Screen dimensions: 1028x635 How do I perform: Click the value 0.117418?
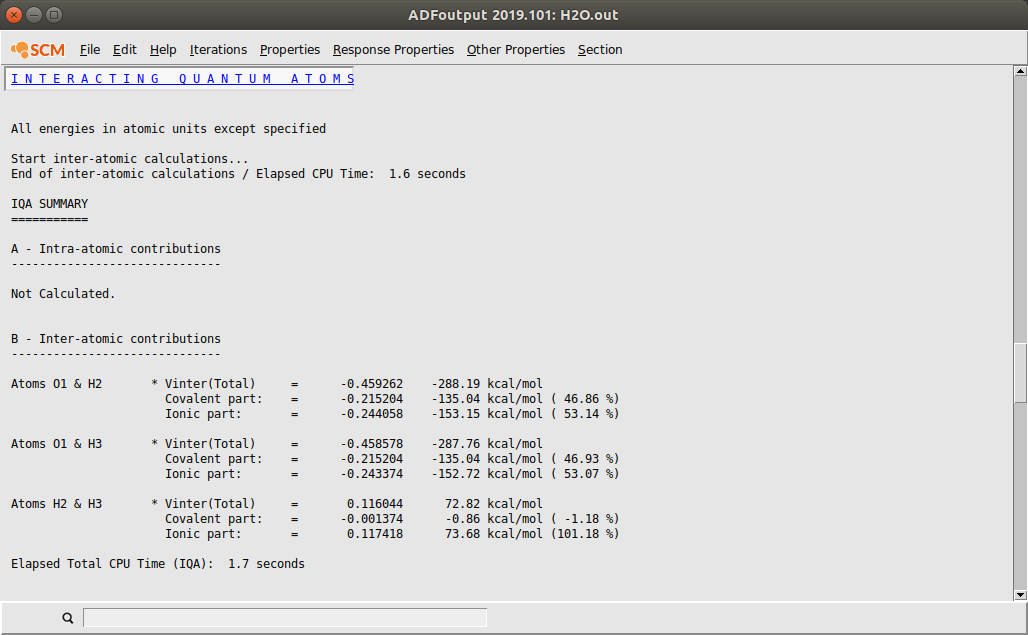click(375, 534)
